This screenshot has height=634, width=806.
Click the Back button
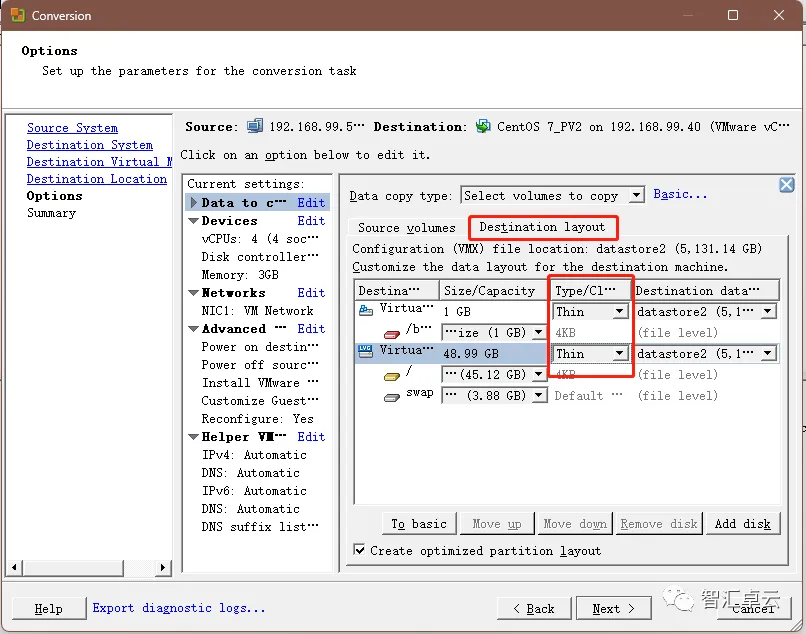(534, 609)
